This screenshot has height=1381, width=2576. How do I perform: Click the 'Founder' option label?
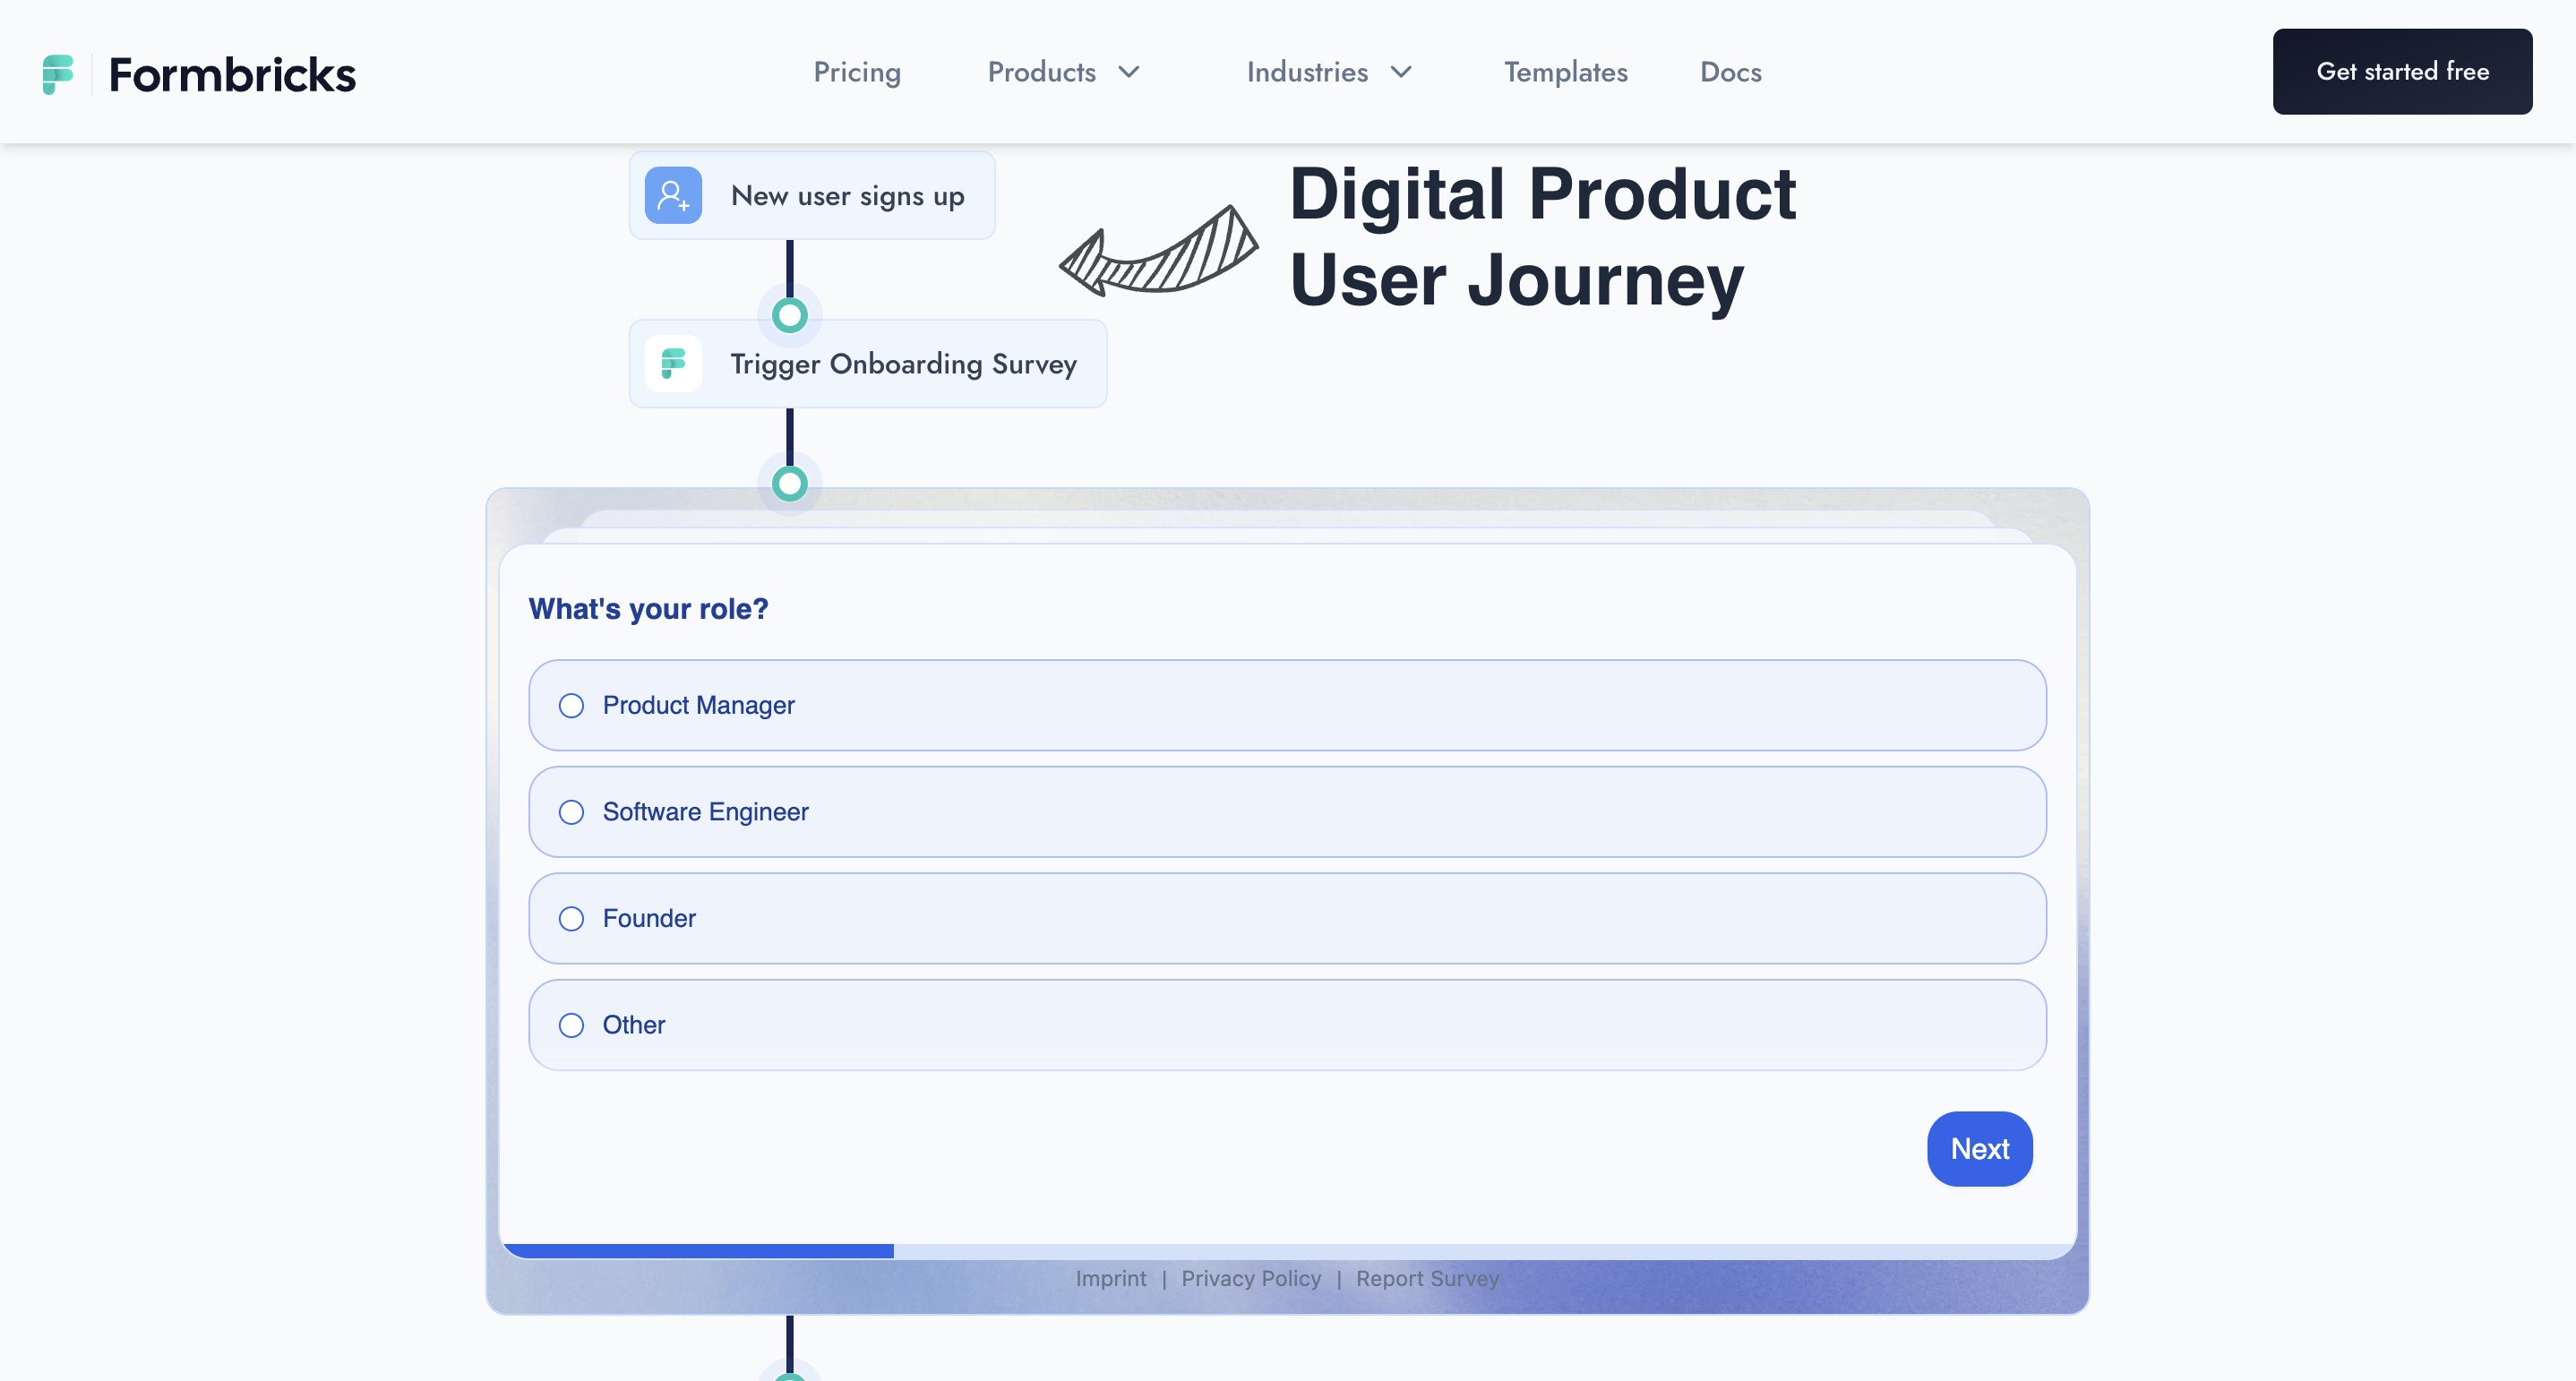coord(649,919)
